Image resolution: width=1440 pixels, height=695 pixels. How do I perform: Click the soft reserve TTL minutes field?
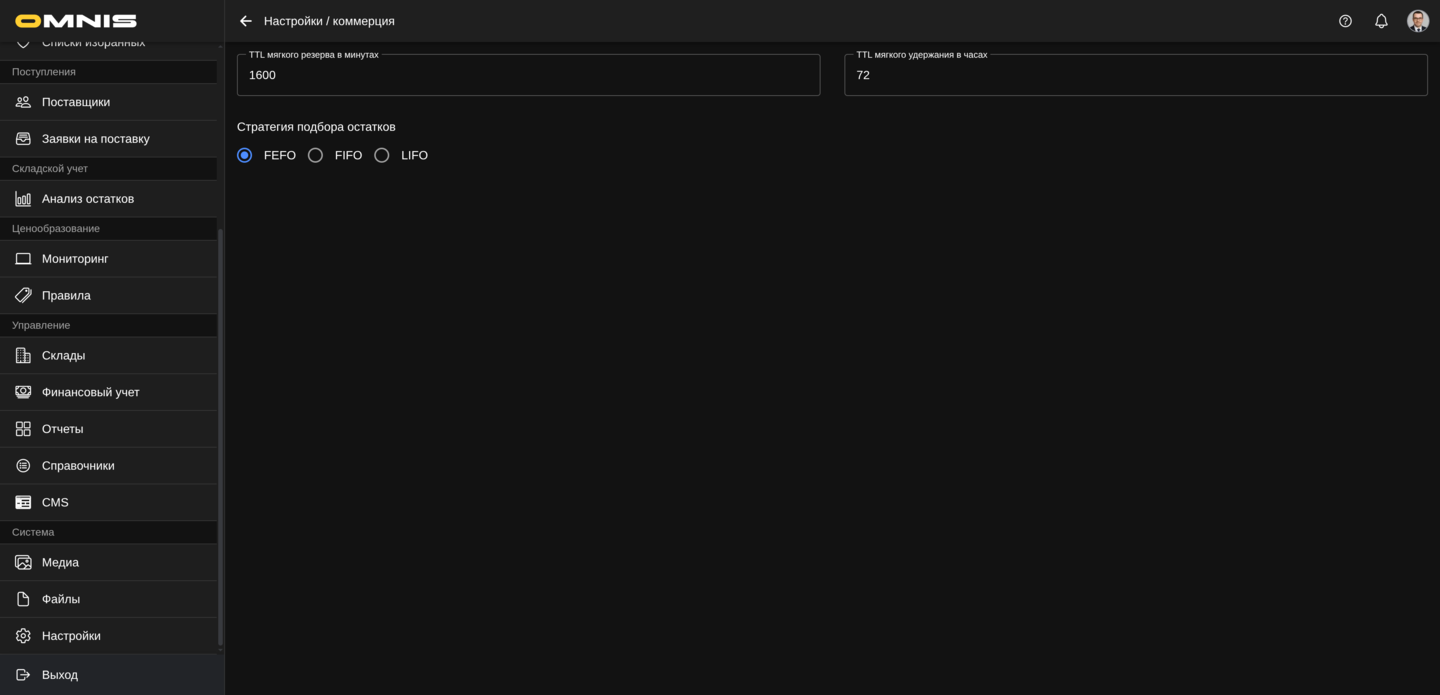(528, 75)
